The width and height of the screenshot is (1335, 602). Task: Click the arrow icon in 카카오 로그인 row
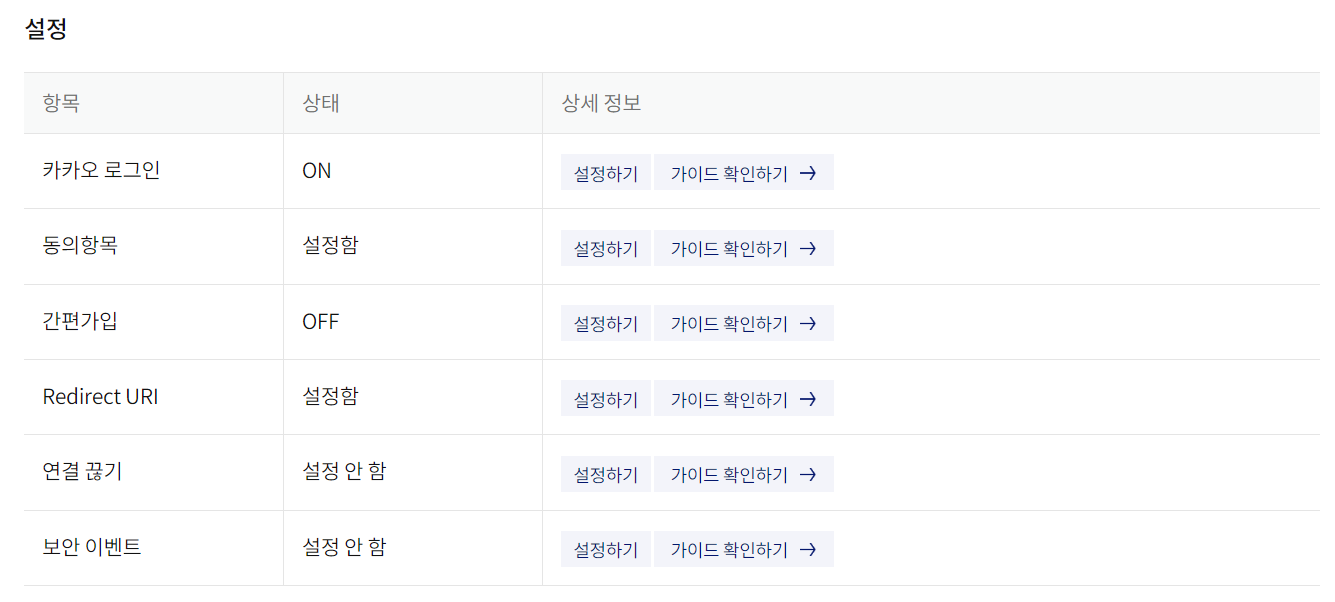tap(809, 173)
